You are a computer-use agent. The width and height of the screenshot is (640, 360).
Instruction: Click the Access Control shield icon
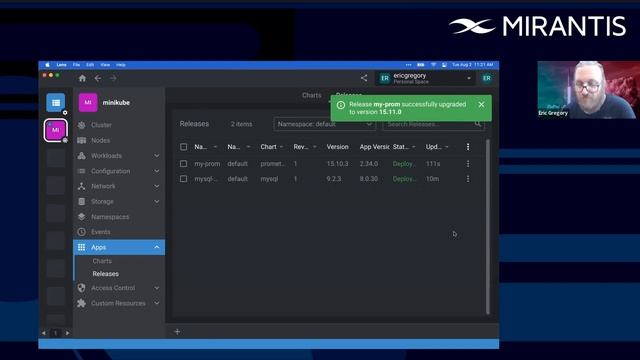coord(82,288)
